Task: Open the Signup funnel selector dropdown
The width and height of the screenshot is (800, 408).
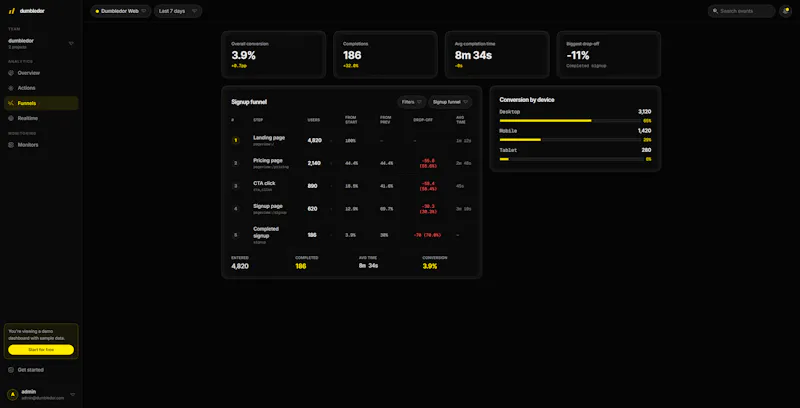Action: tap(450, 102)
